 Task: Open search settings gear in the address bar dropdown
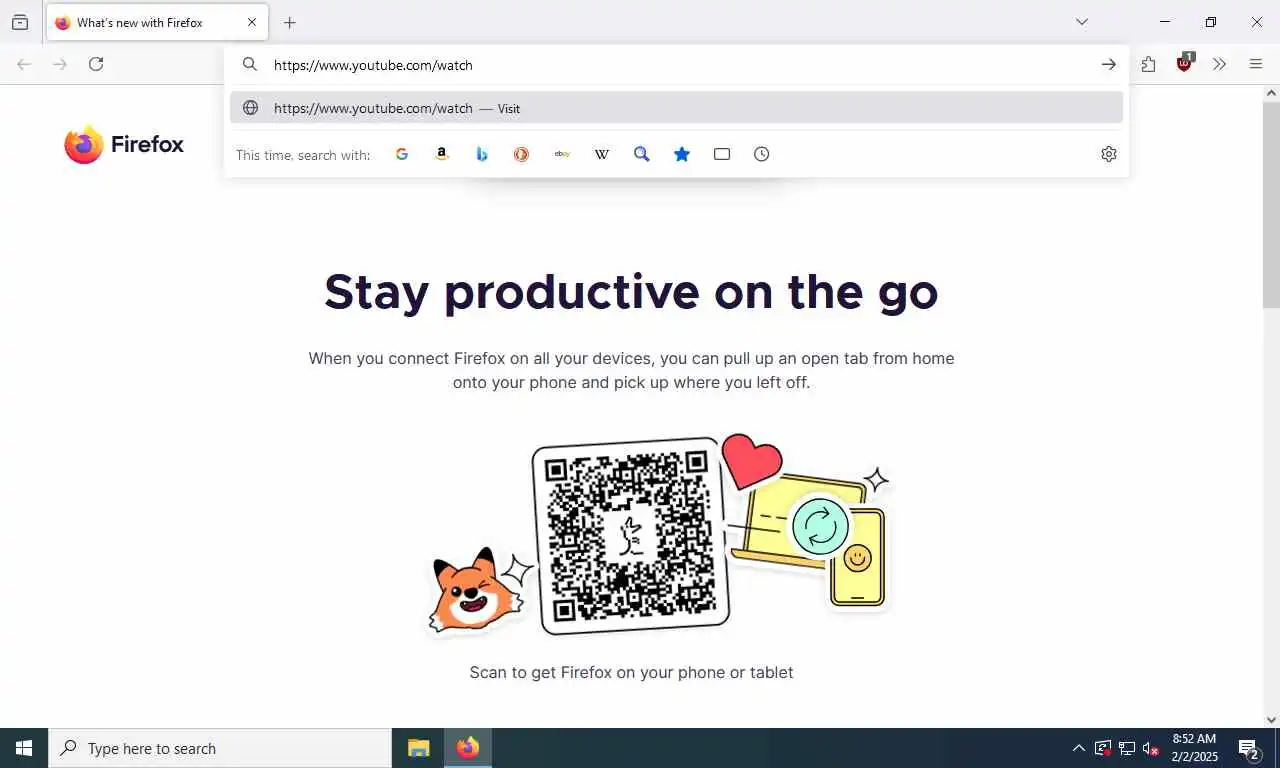click(x=1109, y=154)
